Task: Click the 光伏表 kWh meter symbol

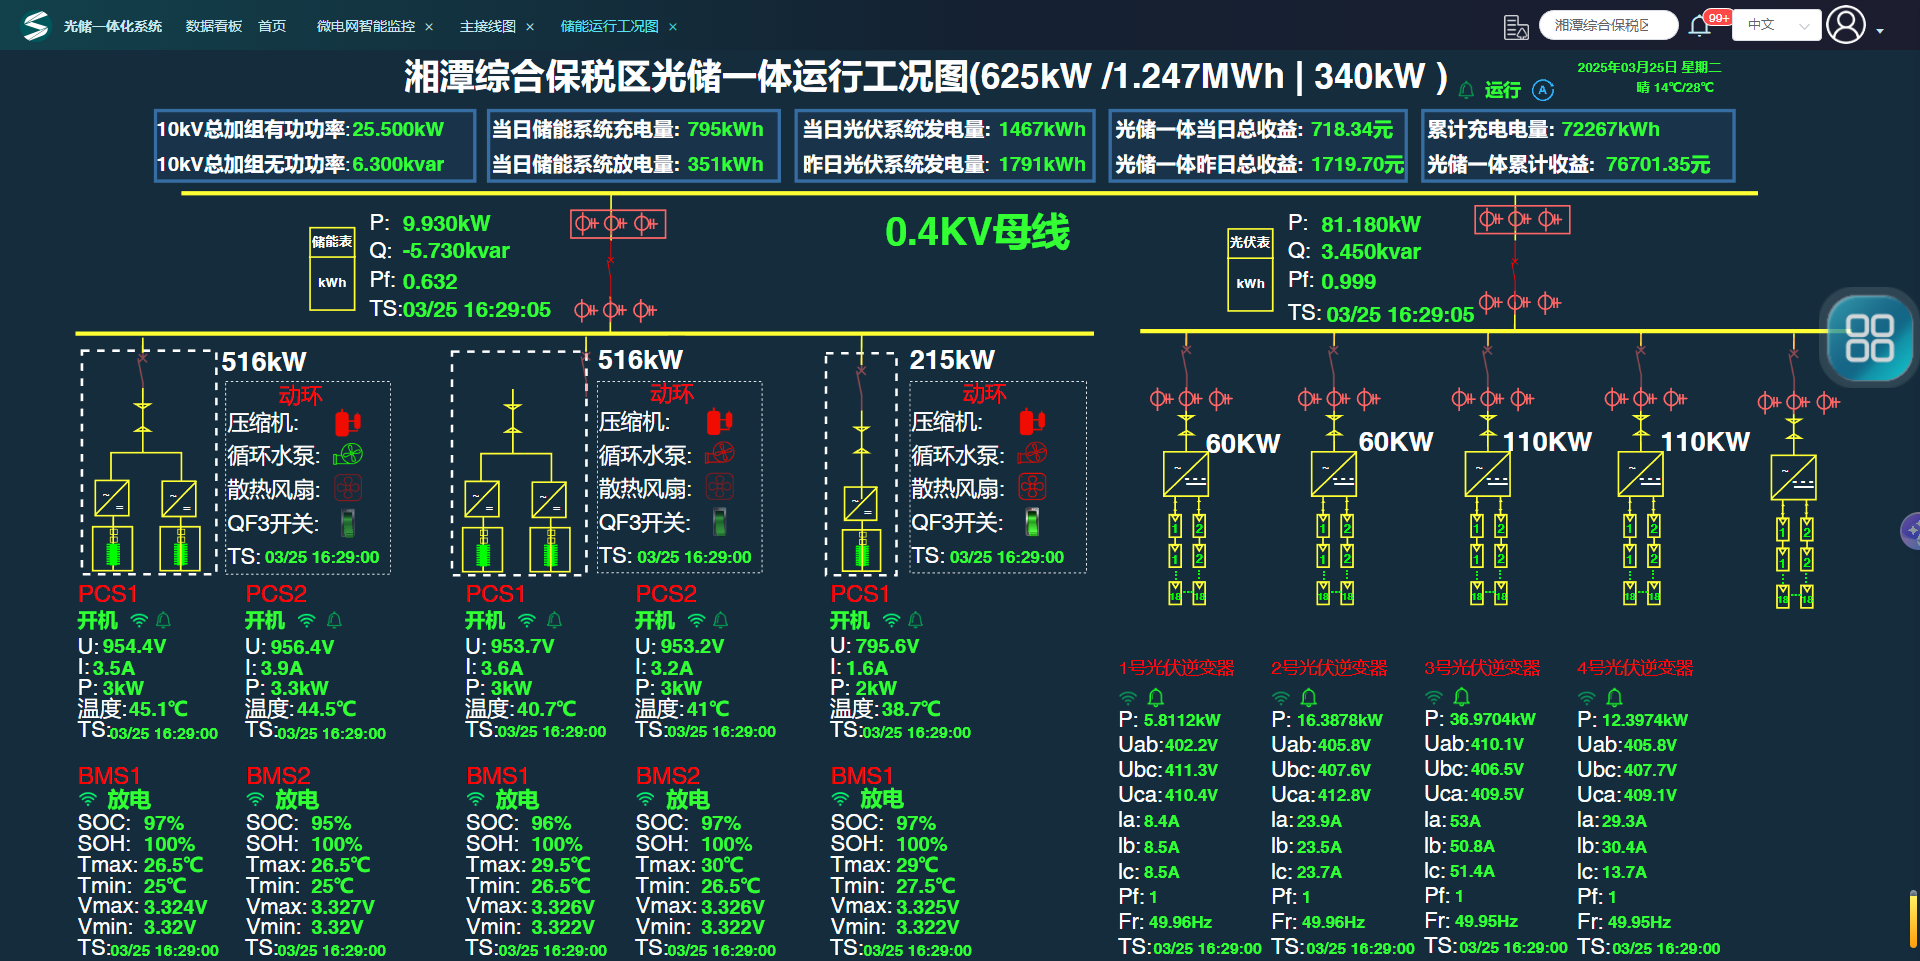Action: coord(1250,269)
